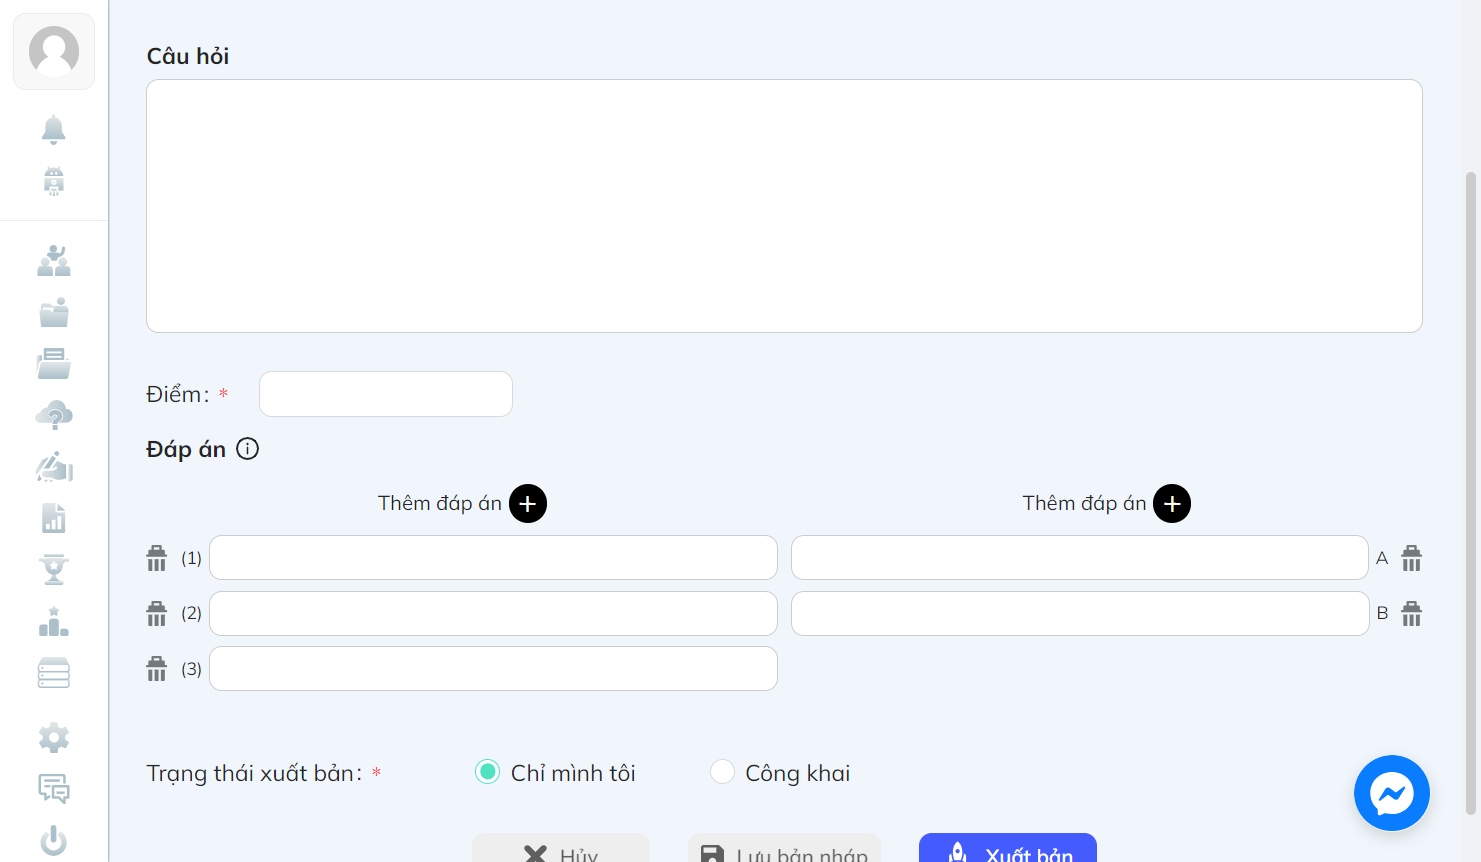
Task: Open the folder sidebar icon
Action: [54, 312]
